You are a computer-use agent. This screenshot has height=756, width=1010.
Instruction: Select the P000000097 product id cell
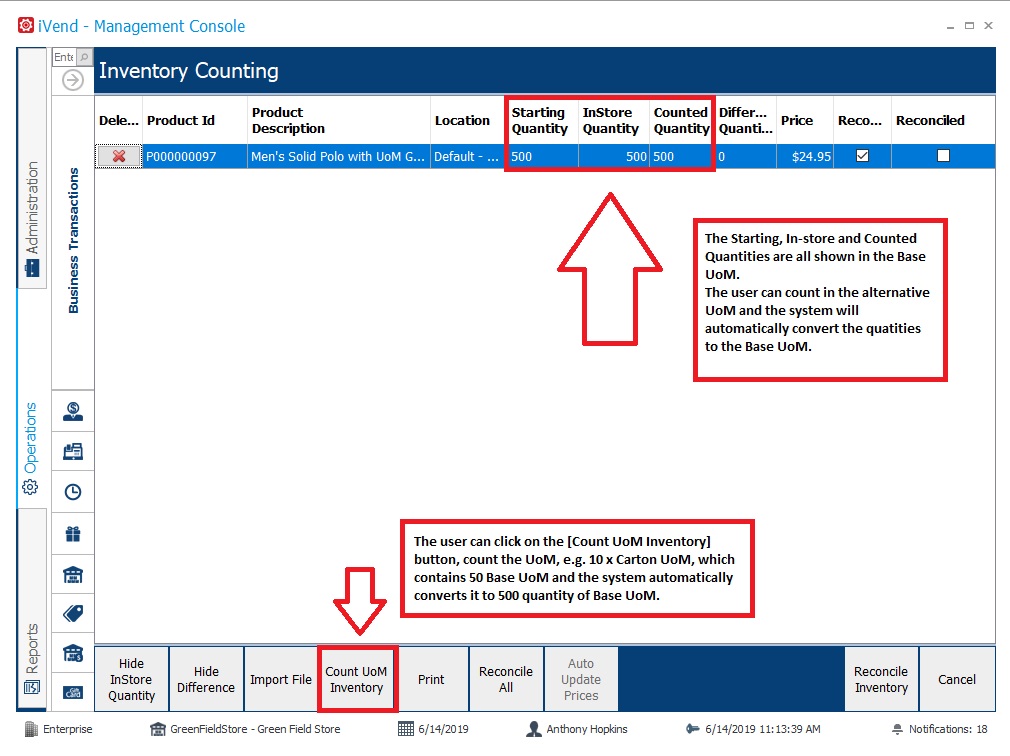coord(195,156)
